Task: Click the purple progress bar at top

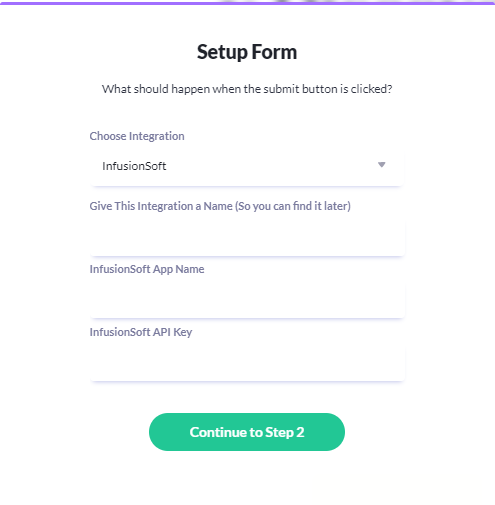Action: click(x=247, y=3)
